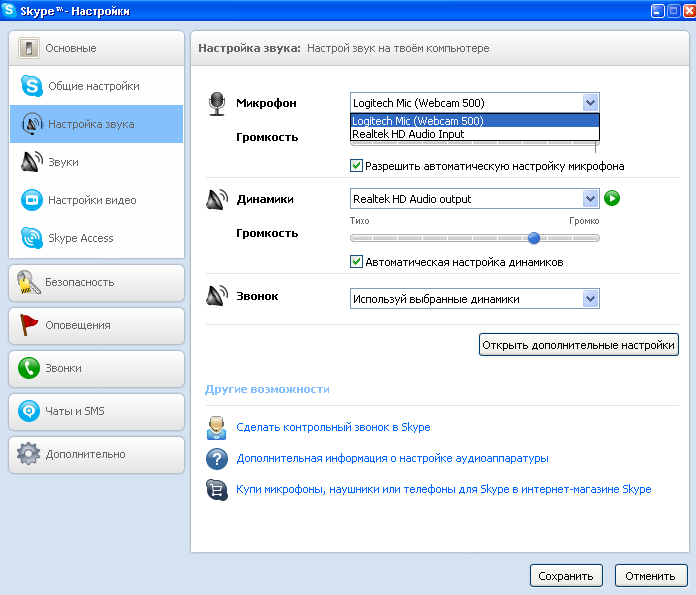
Task: Switch to the Чаты и SMS section
Action: 96,411
